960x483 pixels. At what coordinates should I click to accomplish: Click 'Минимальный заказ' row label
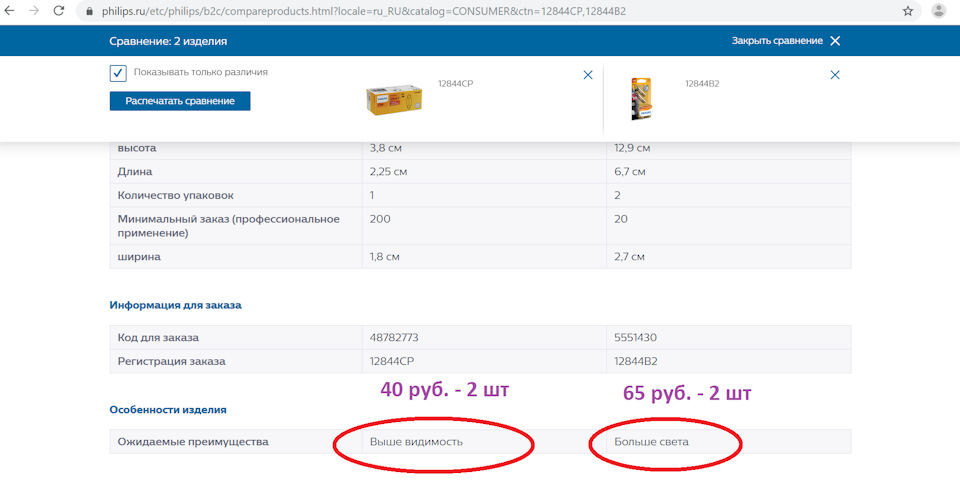(x=228, y=226)
